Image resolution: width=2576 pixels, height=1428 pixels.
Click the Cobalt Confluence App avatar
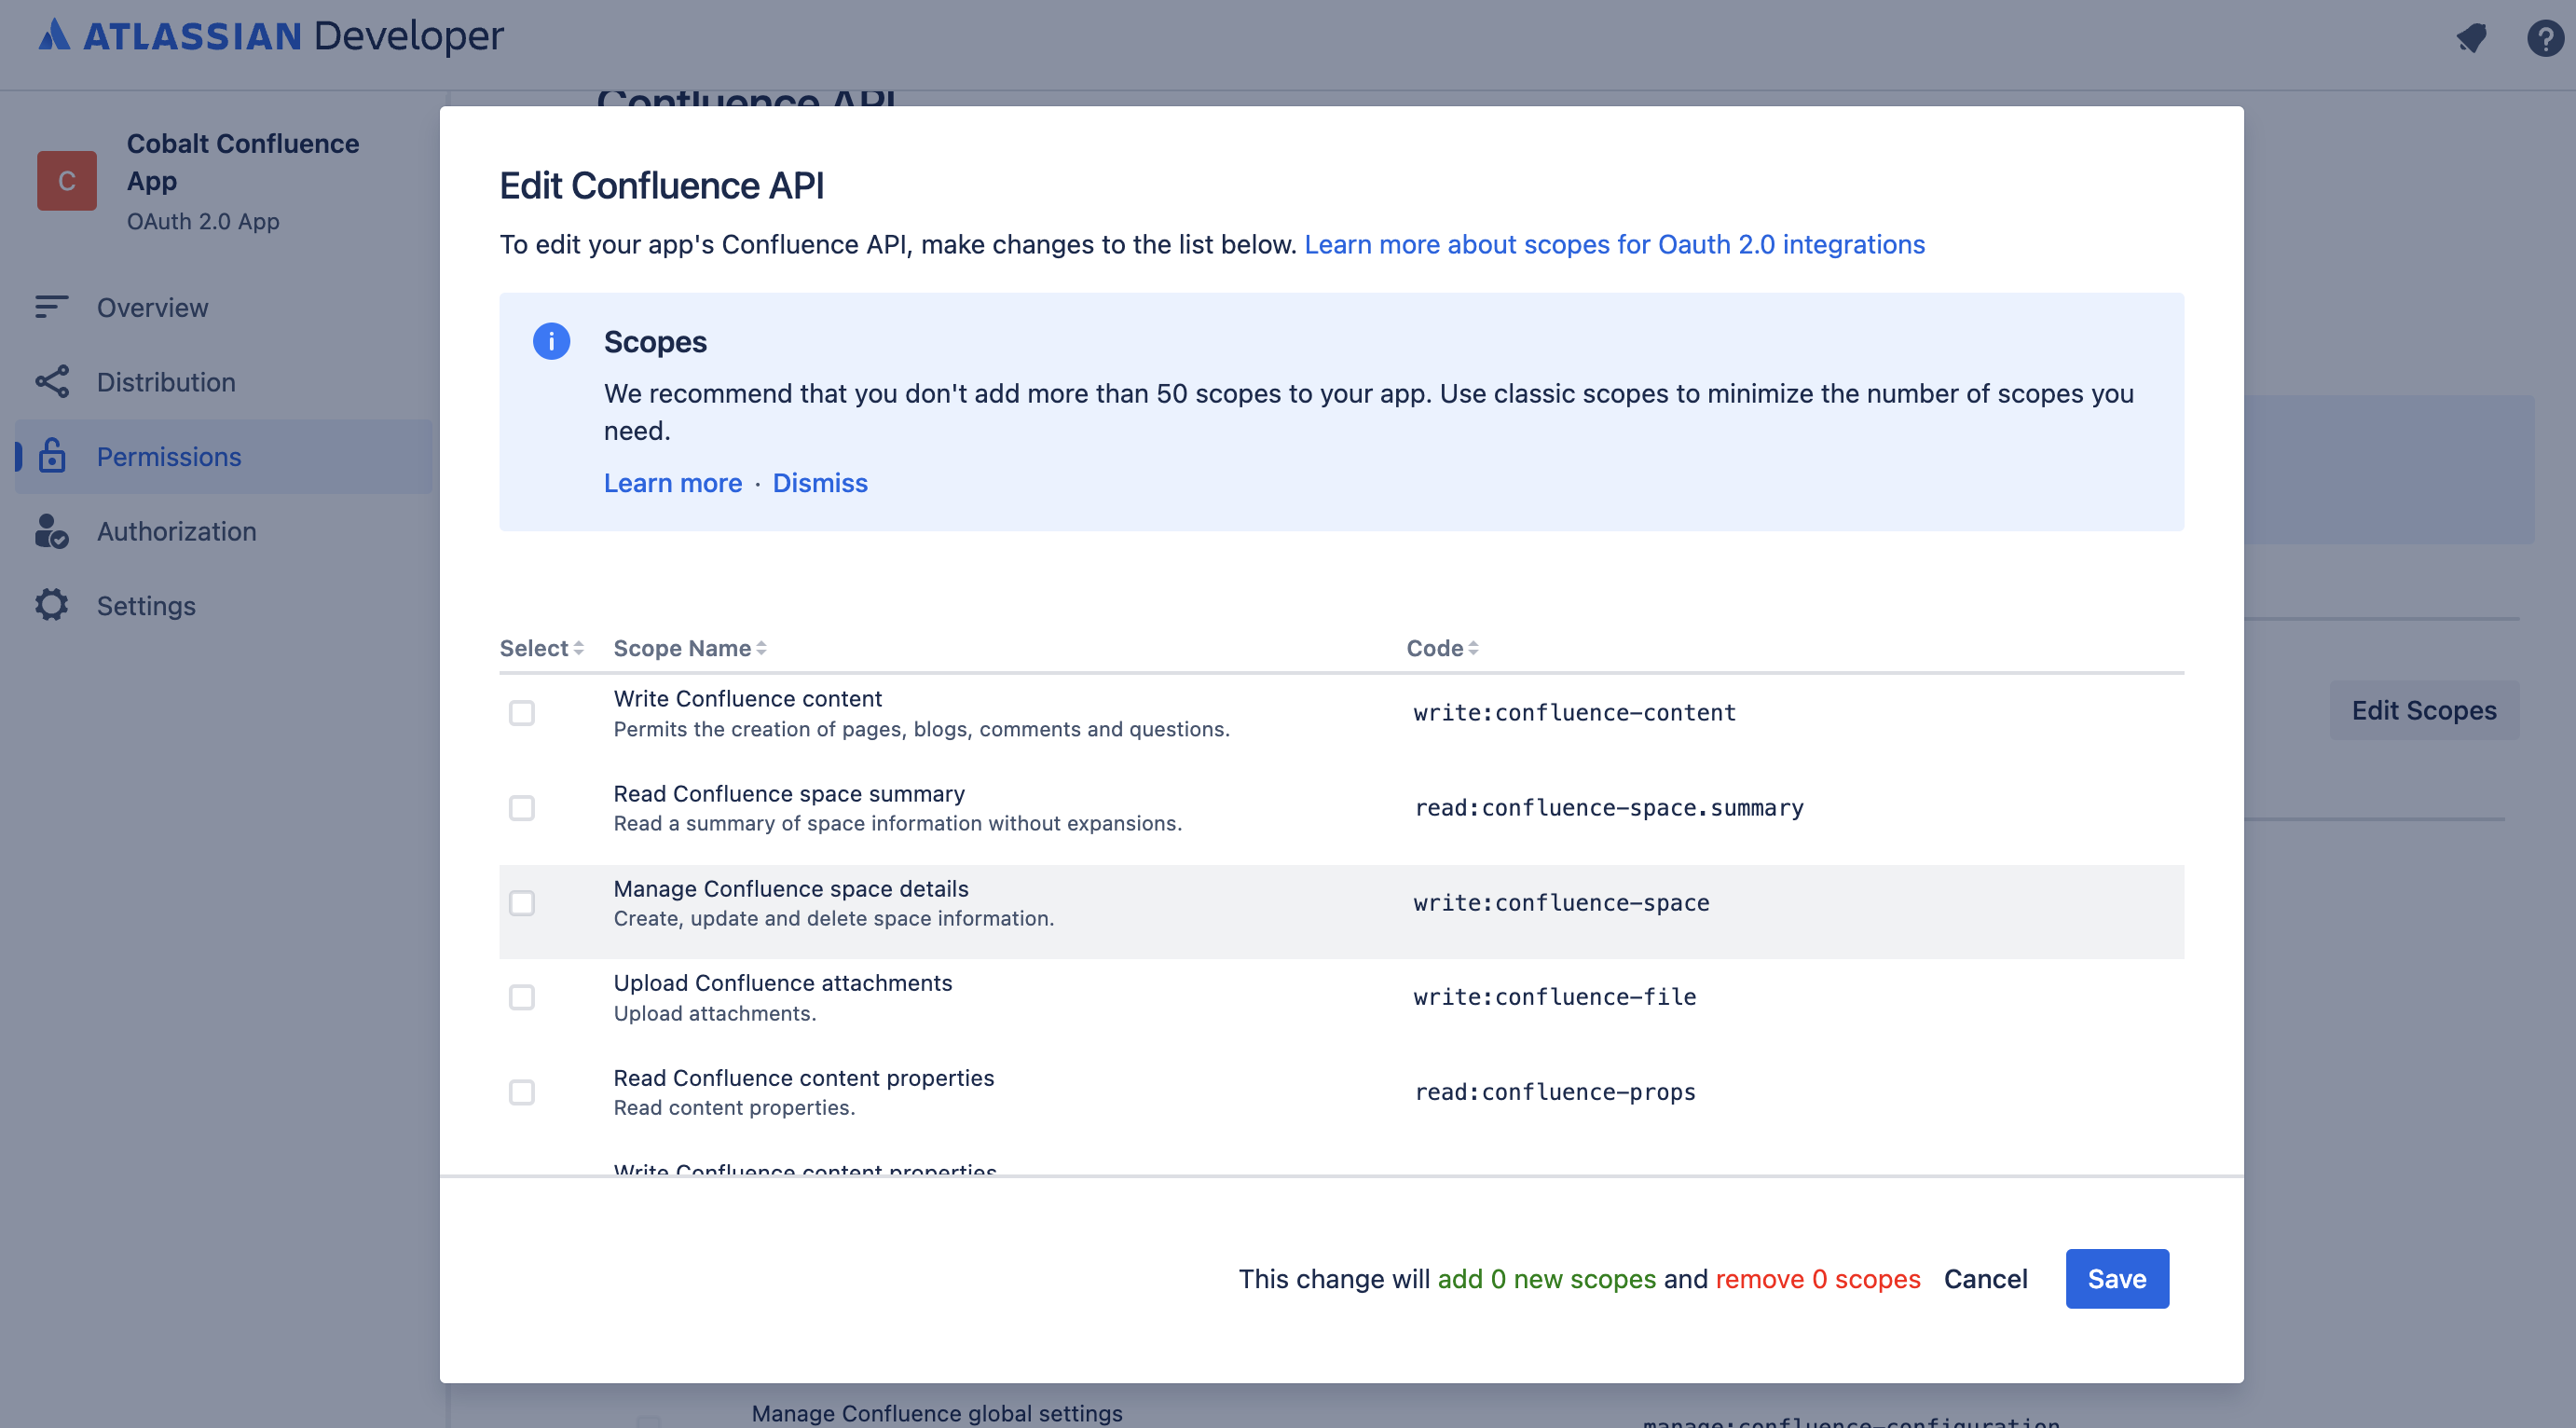click(66, 180)
